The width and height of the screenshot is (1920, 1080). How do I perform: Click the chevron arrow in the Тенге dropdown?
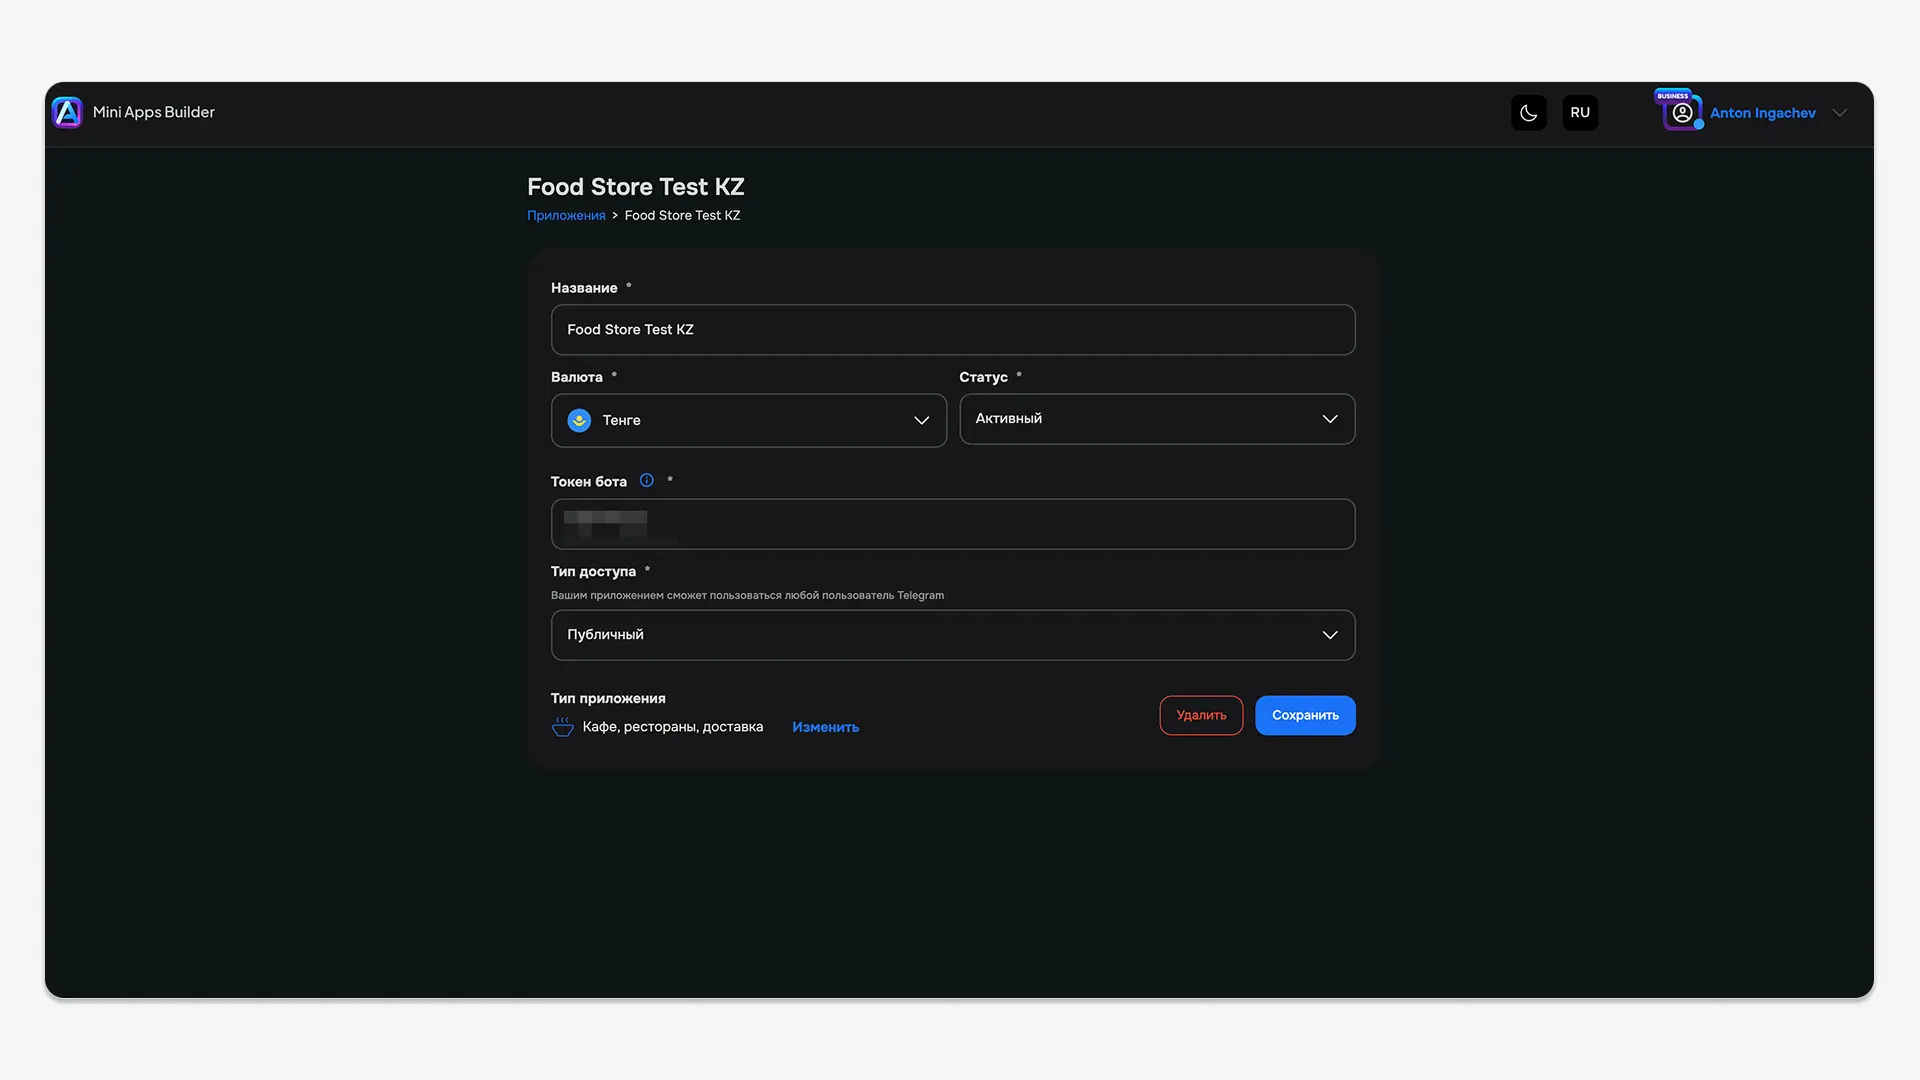point(921,420)
